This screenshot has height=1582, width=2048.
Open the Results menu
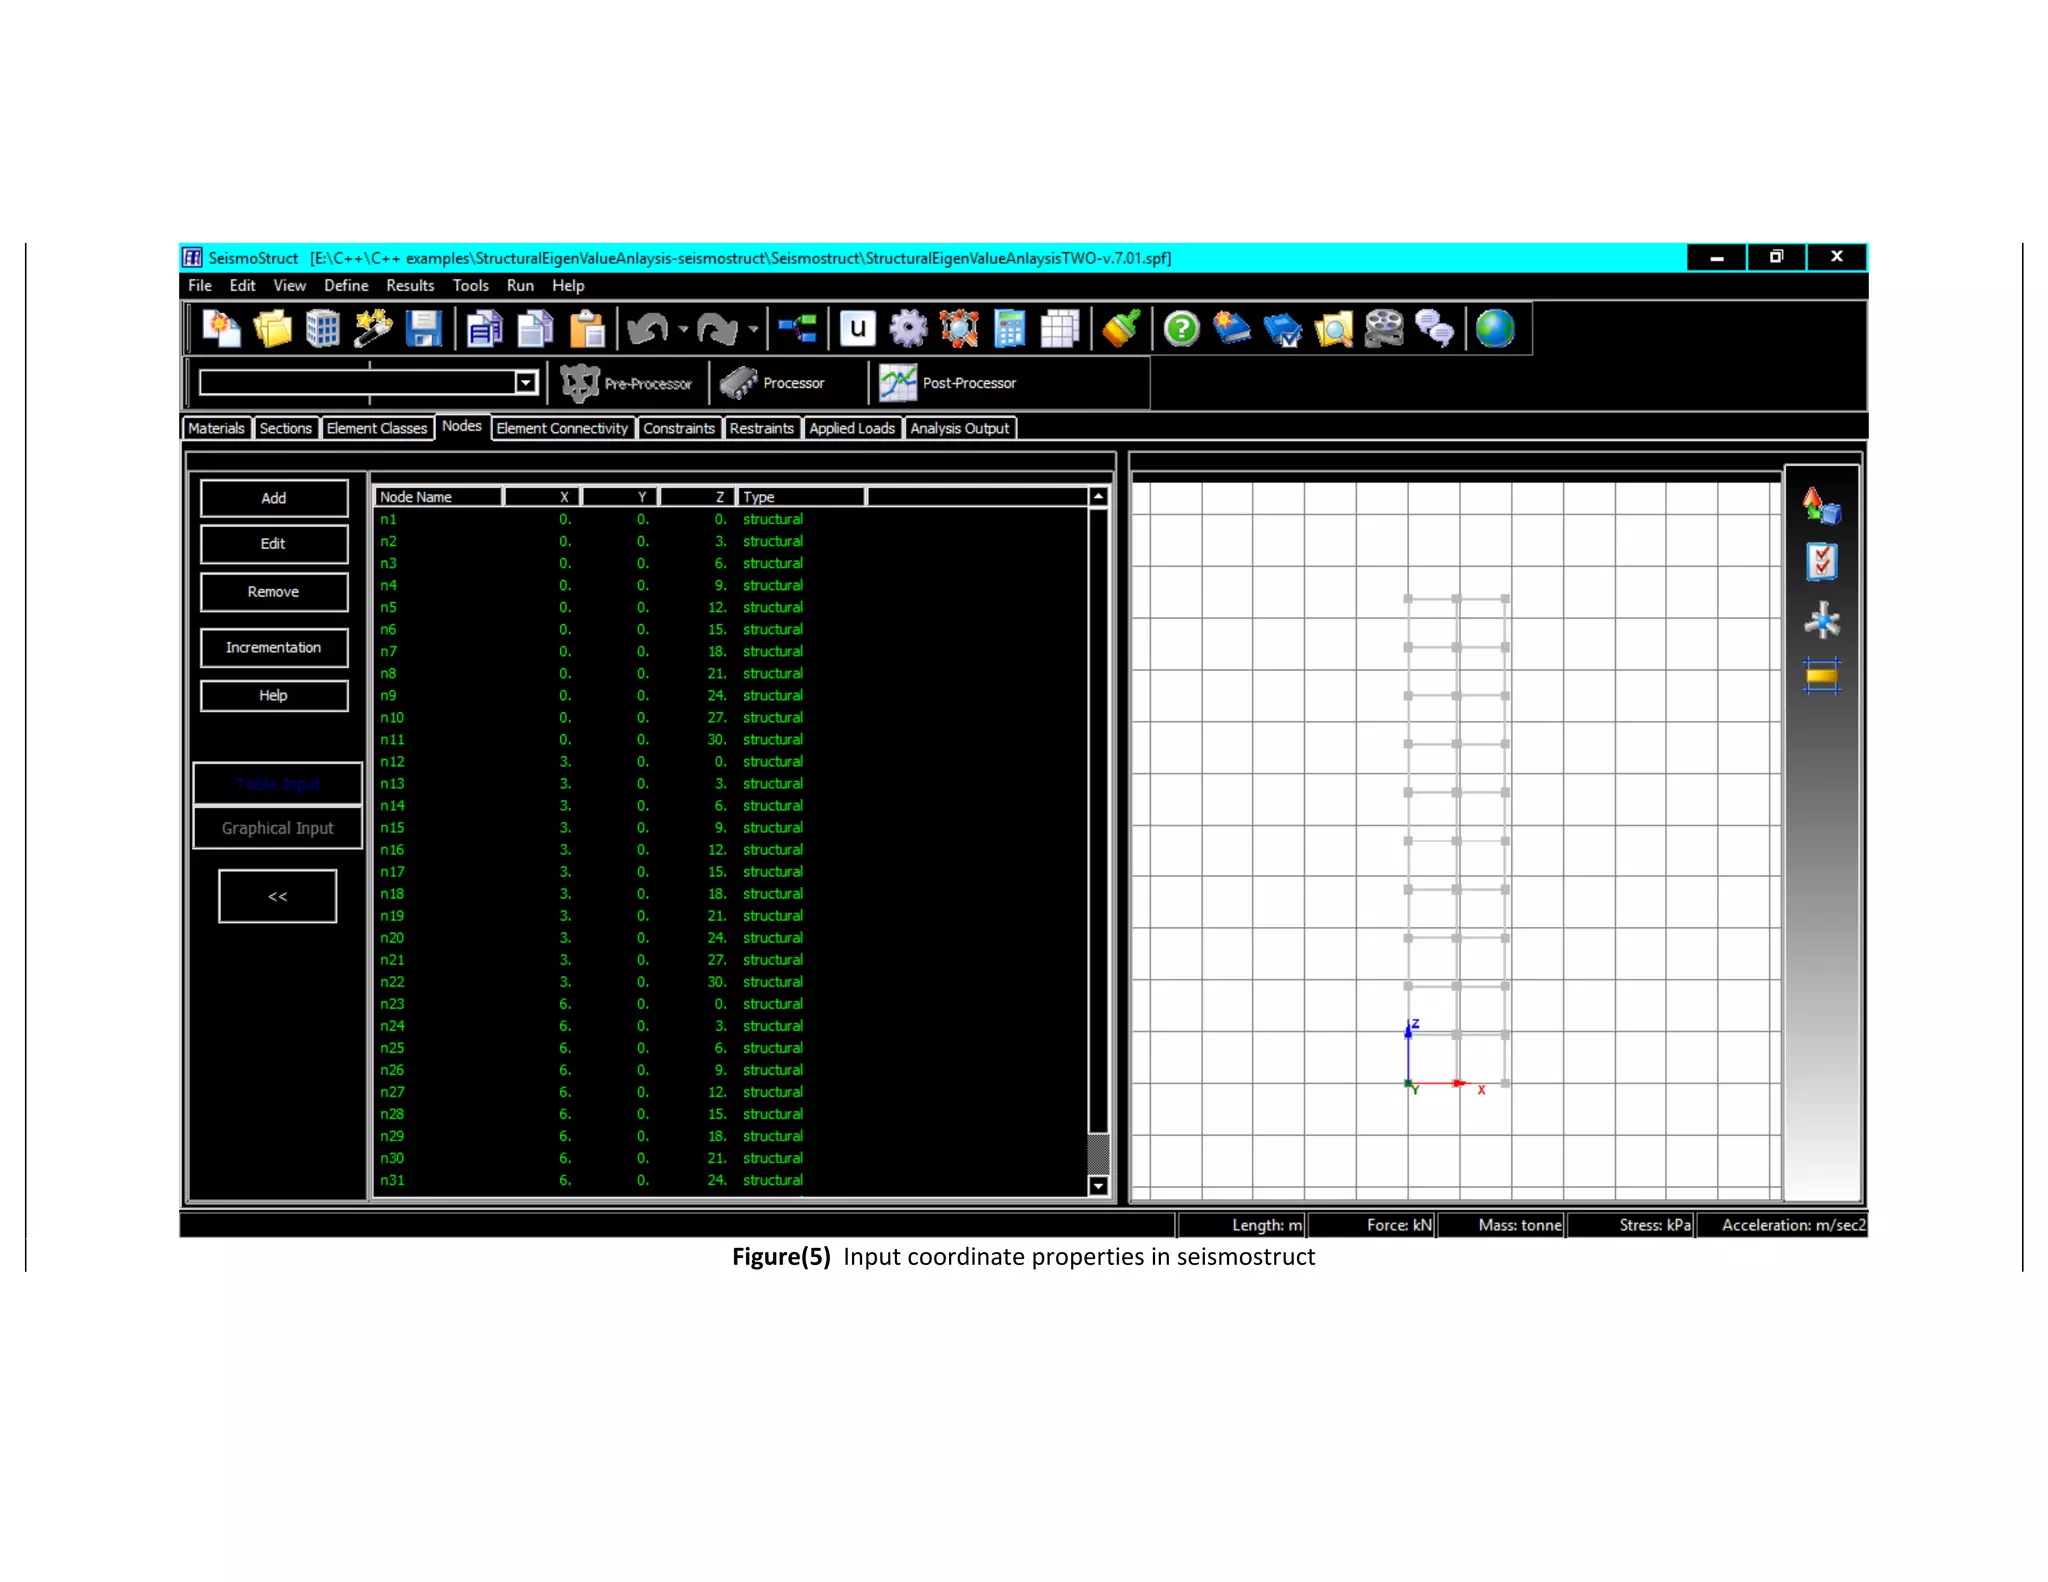[x=410, y=285]
